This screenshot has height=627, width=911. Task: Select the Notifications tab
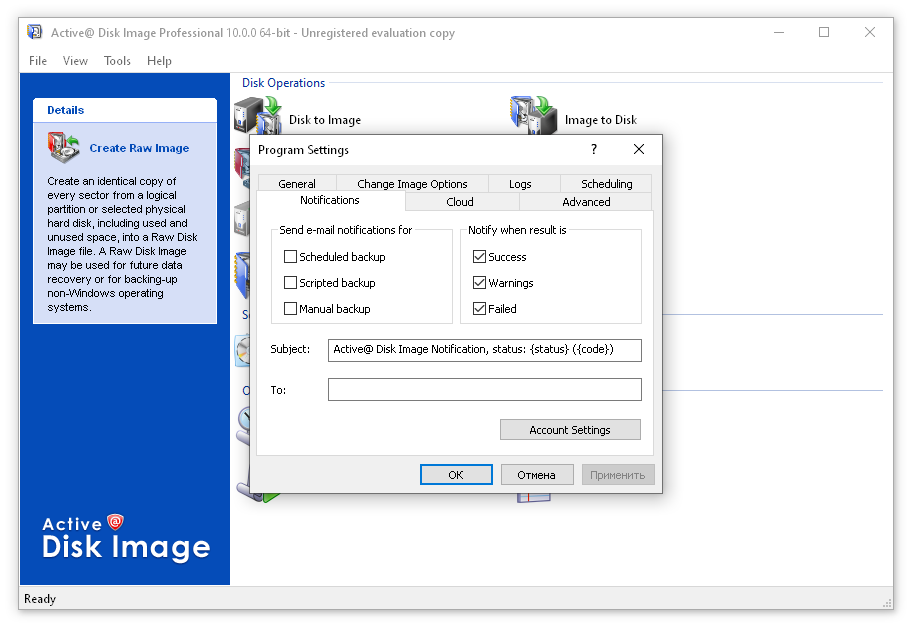(329, 200)
